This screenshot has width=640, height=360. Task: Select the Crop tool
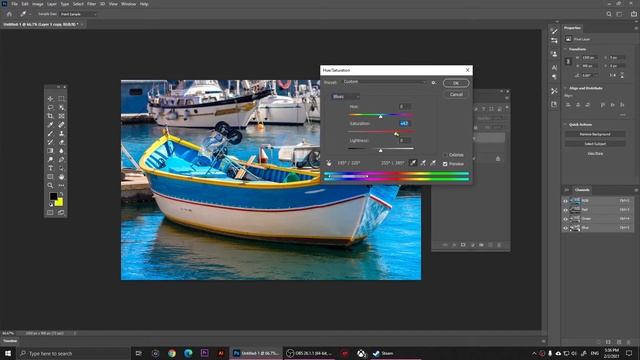pos(50,116)
